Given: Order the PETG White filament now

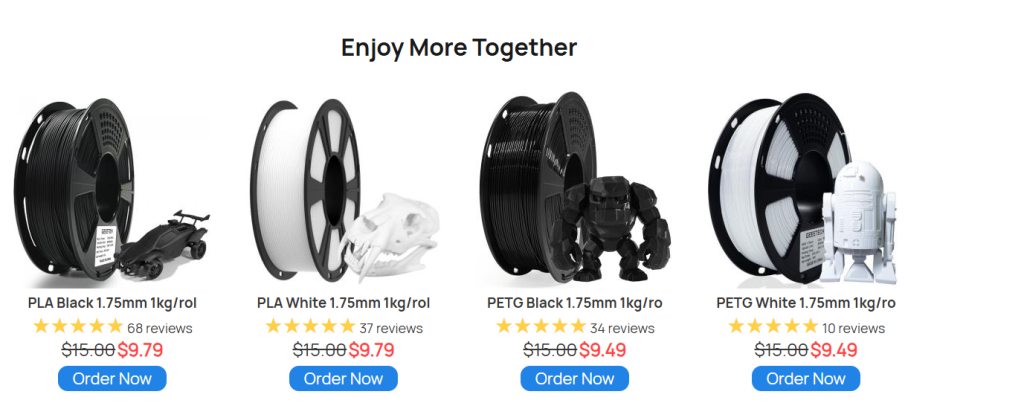Looking at the screenshot, I should (x=806, y=378).
